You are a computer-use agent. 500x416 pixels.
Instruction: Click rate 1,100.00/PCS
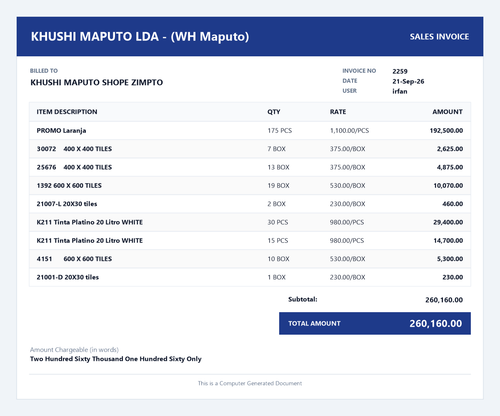pos(349,130)
